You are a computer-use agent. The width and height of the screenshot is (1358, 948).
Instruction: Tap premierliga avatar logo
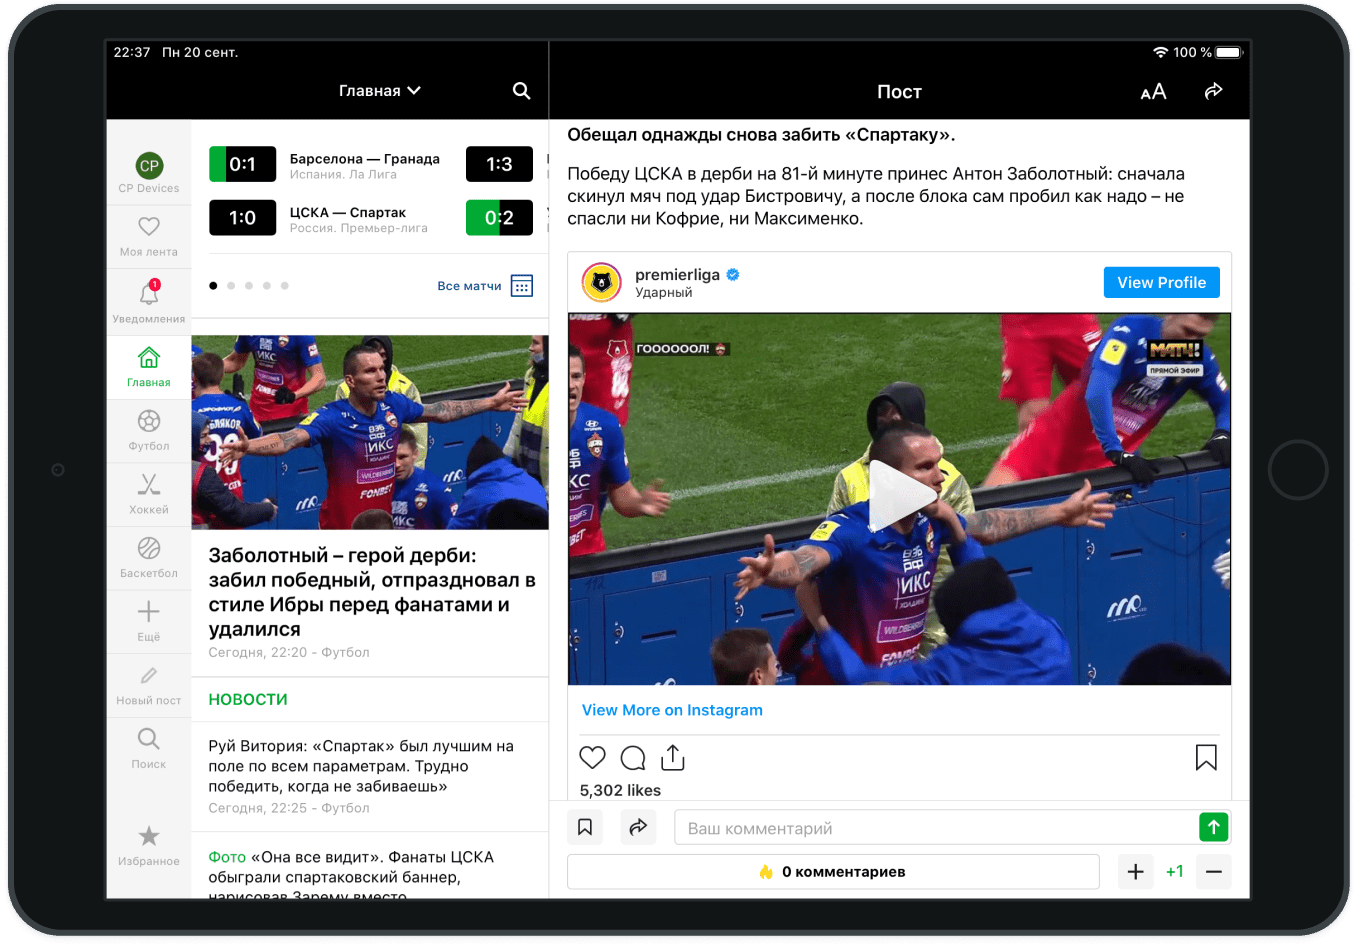tap(602, 283)
